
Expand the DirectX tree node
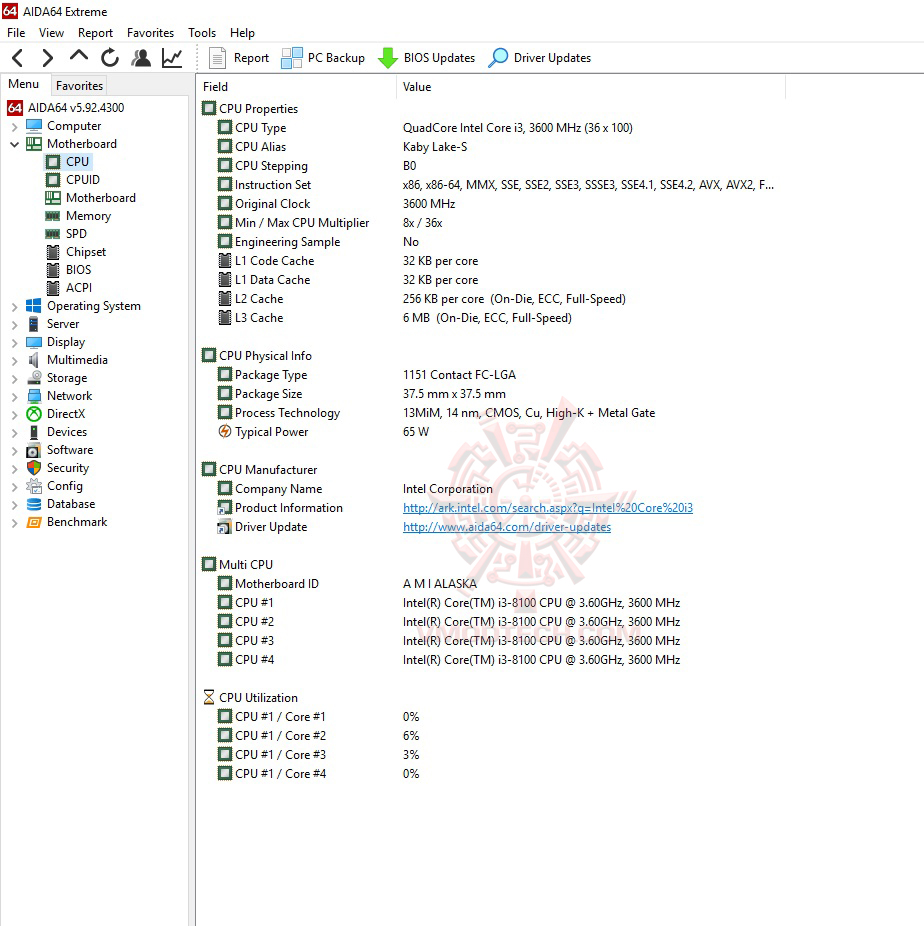15,415
